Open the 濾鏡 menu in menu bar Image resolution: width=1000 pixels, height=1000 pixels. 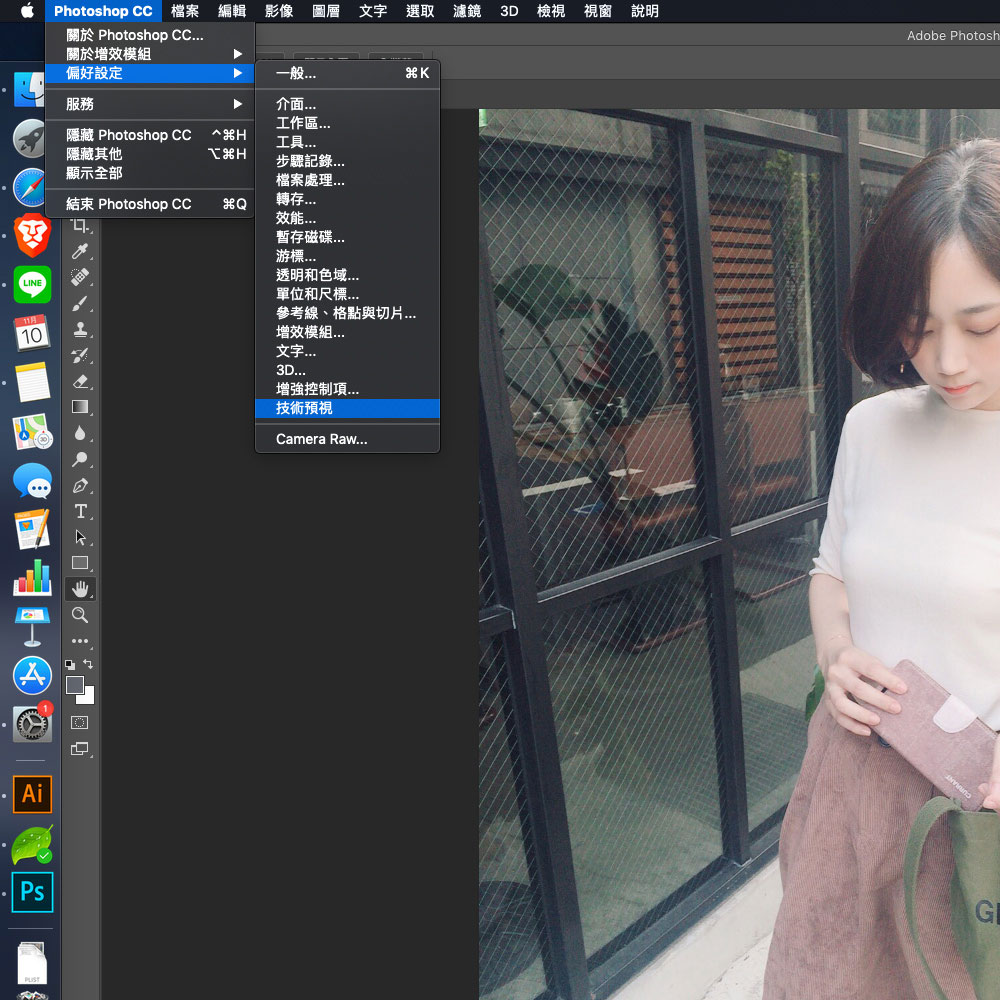point(465,11)
